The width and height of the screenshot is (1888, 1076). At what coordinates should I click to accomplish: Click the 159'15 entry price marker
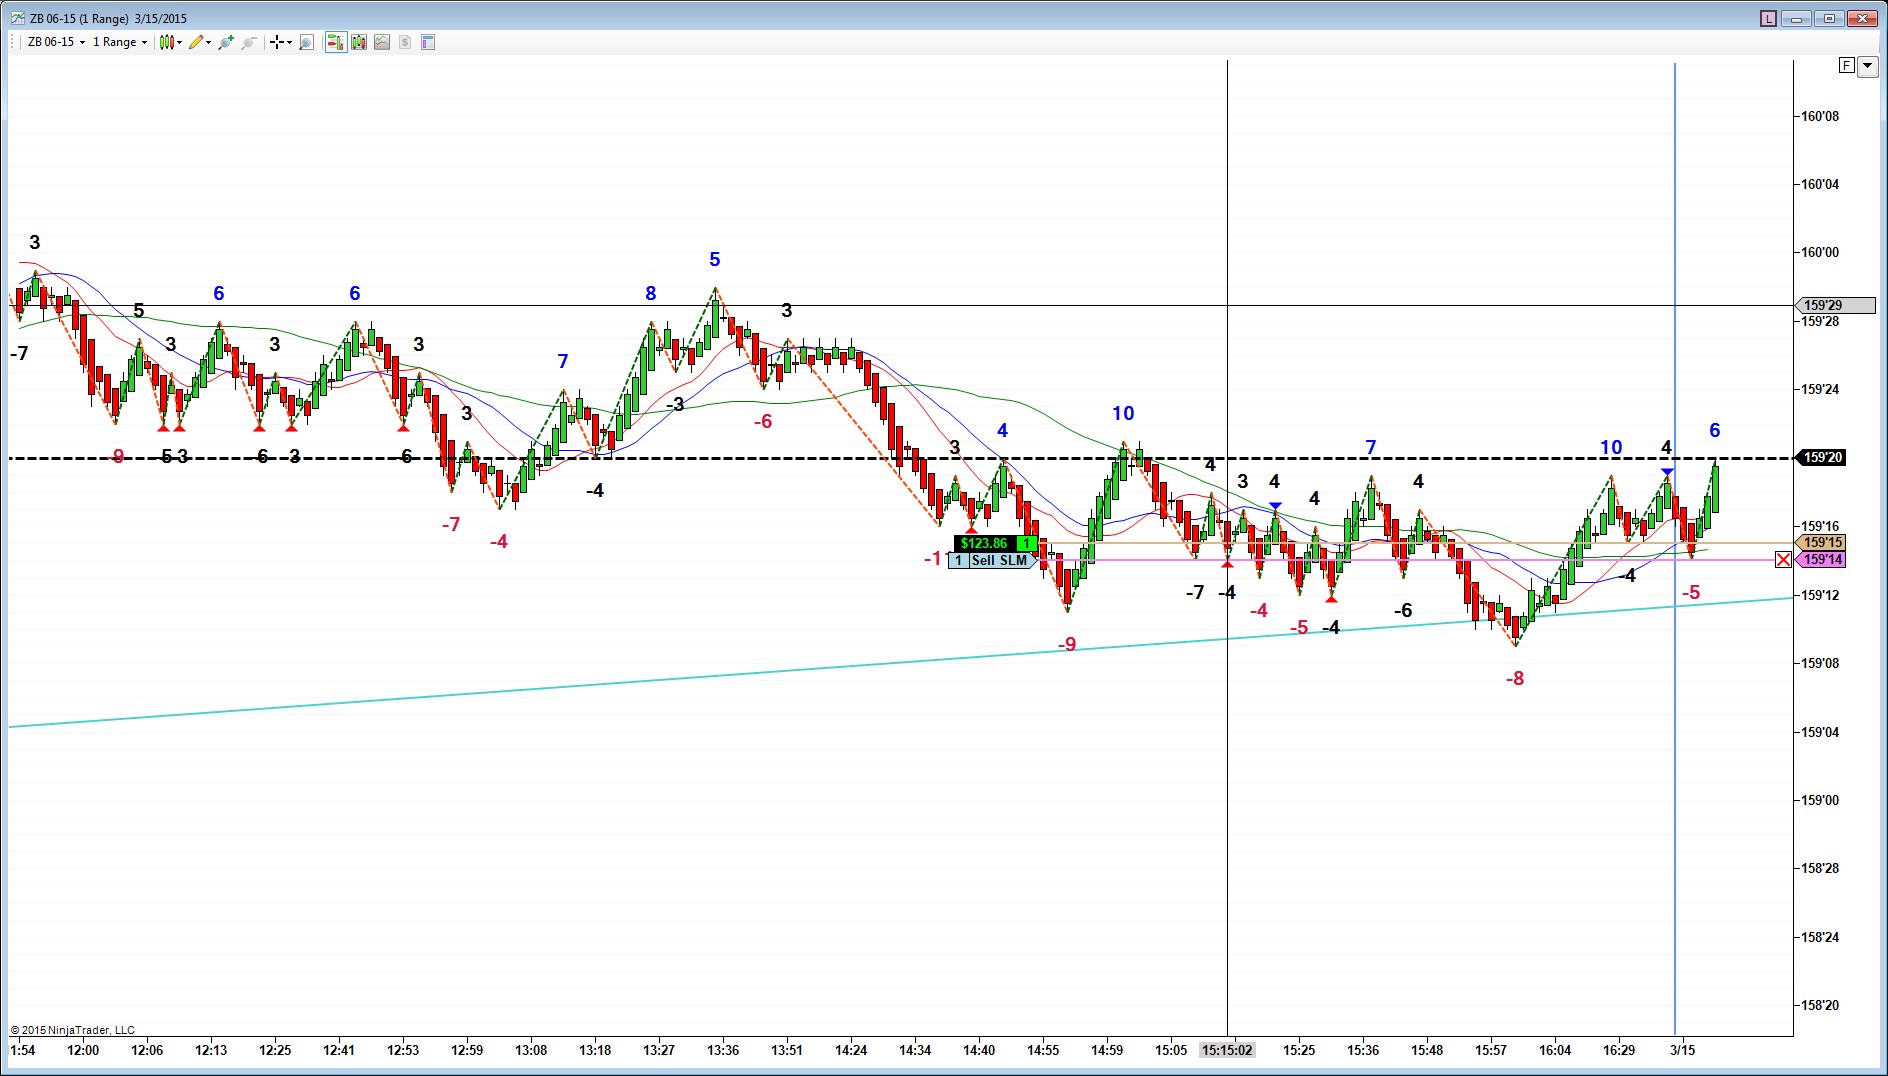pyautogui.click(x=1822, y=543)
